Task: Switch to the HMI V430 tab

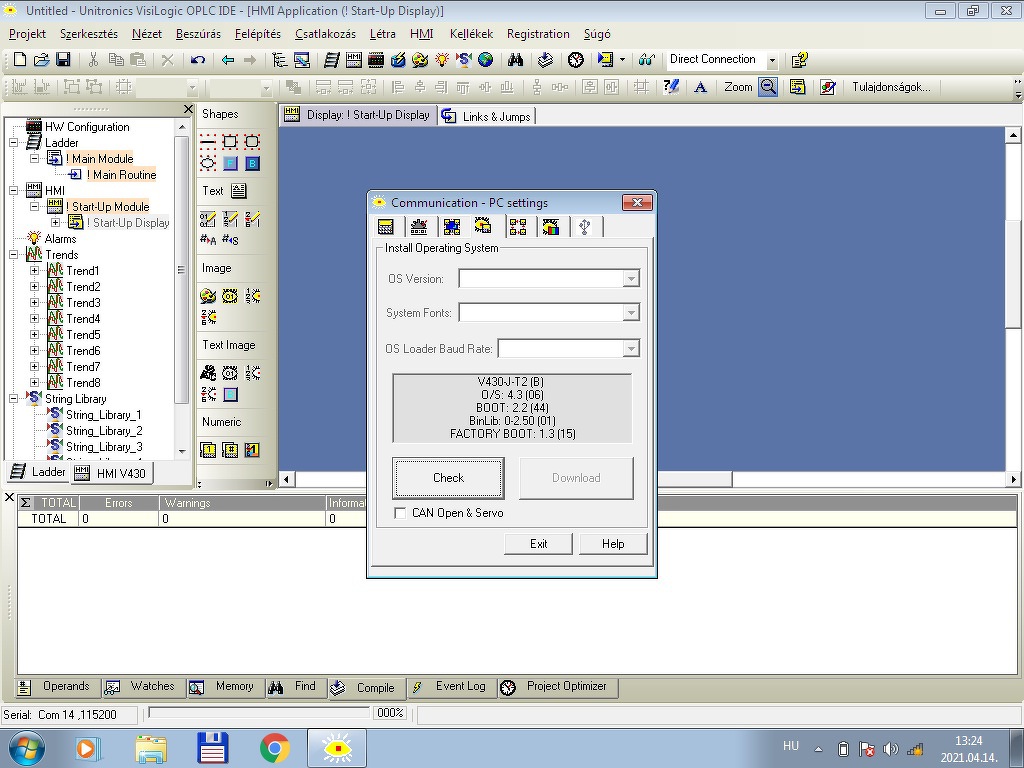Action: pyautogui.click(x=110, y=473)
